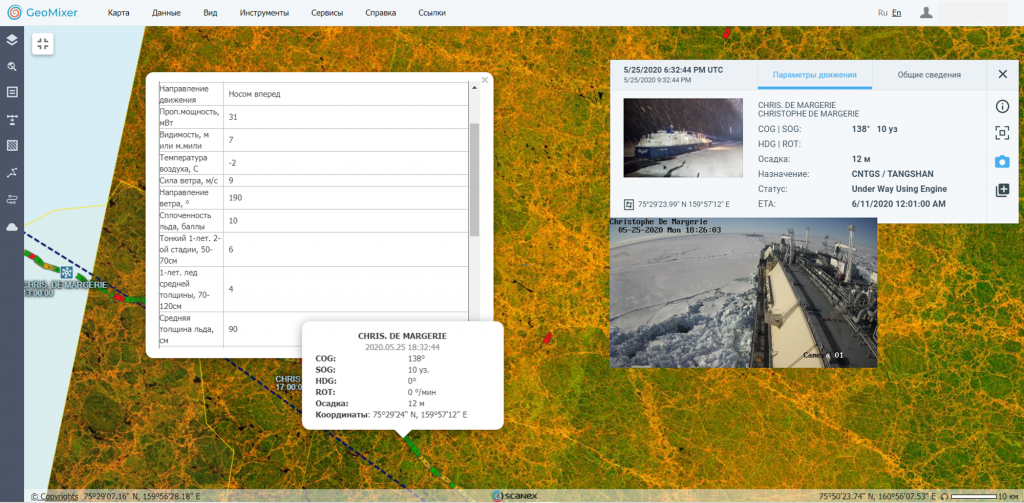Viewport: 1024px width, 503px height.
Task: Open the map search tool in sidebar
Action: point(12,66)
